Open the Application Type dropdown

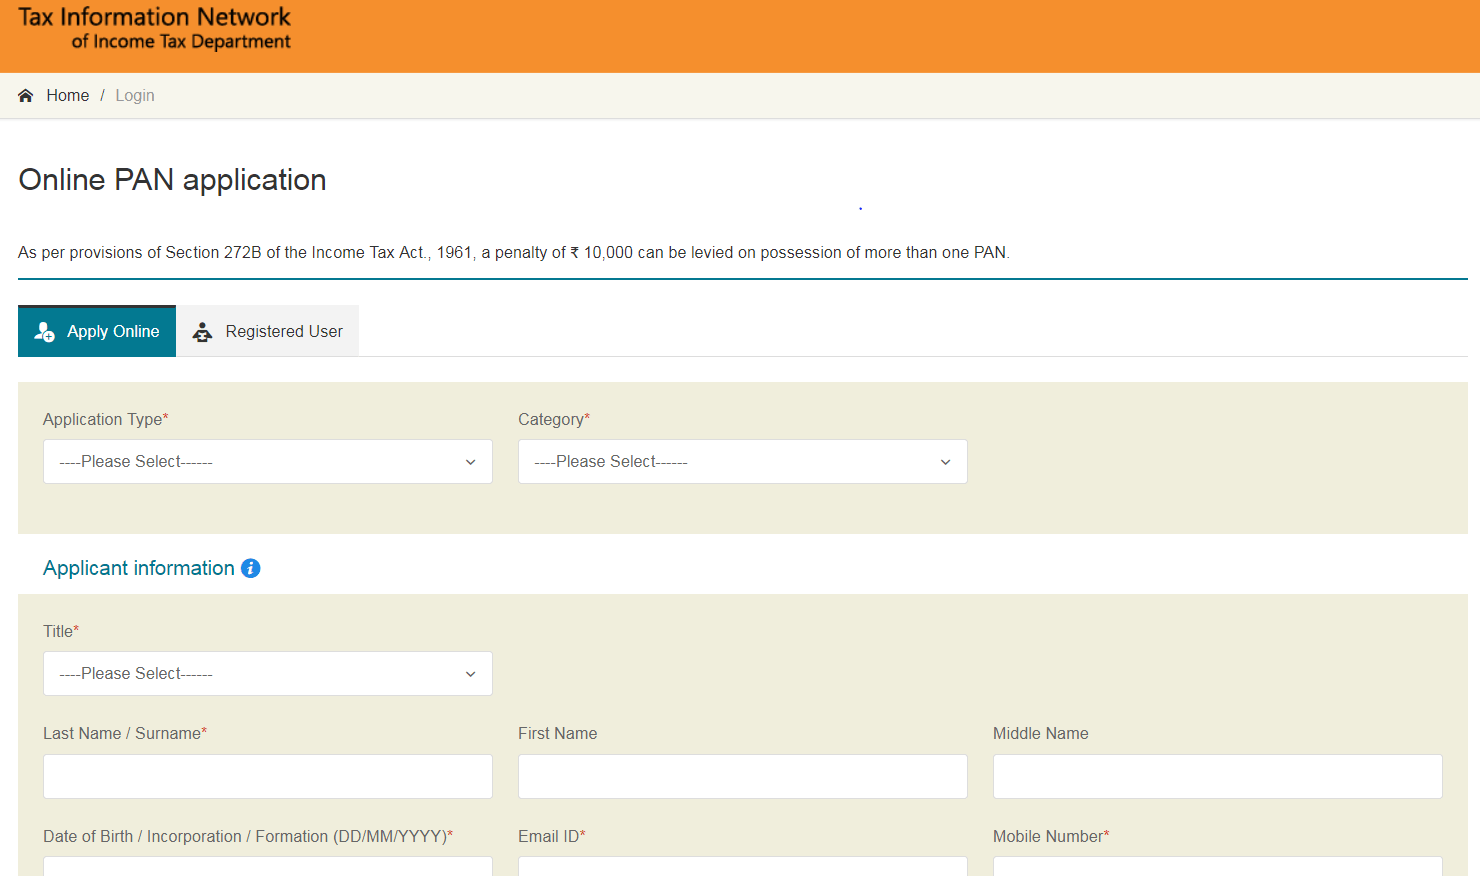pyautogui.click(x=268, y=462)
